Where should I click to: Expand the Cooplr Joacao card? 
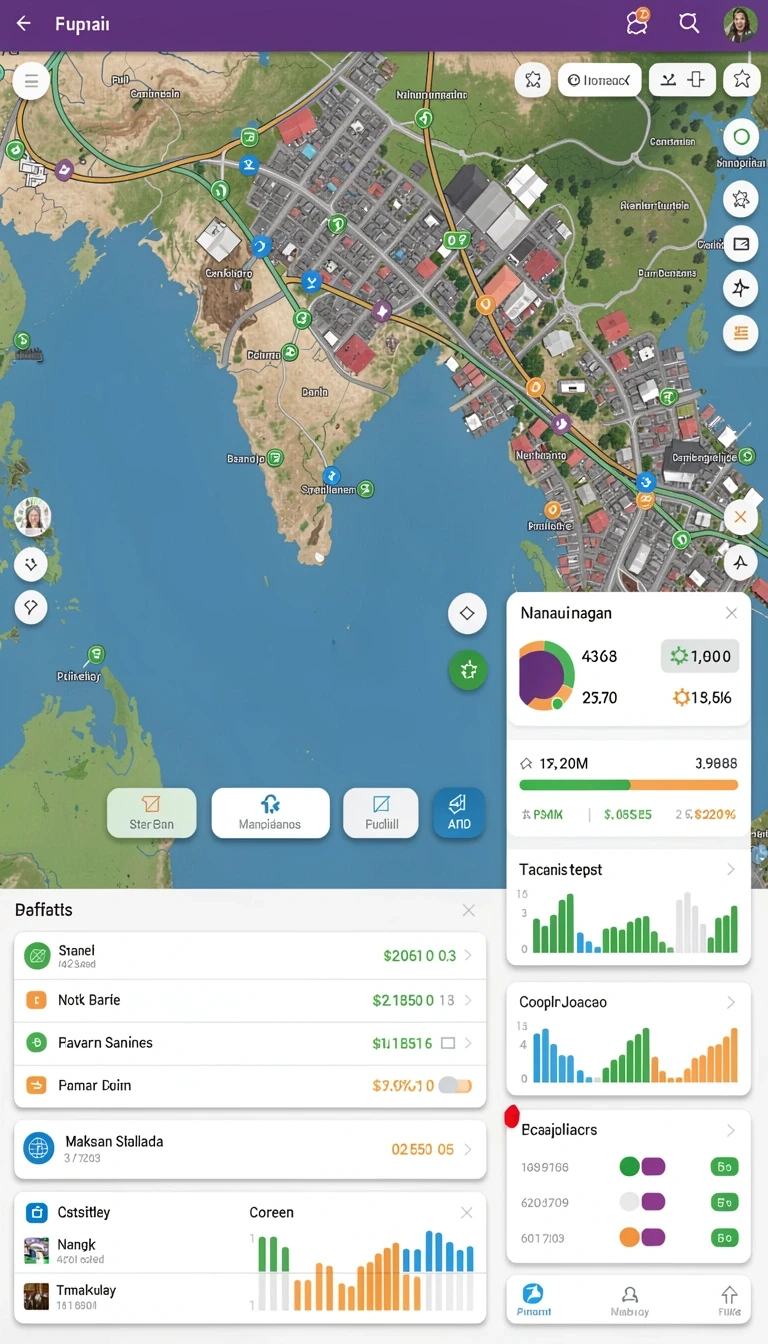click(731, 1002)
